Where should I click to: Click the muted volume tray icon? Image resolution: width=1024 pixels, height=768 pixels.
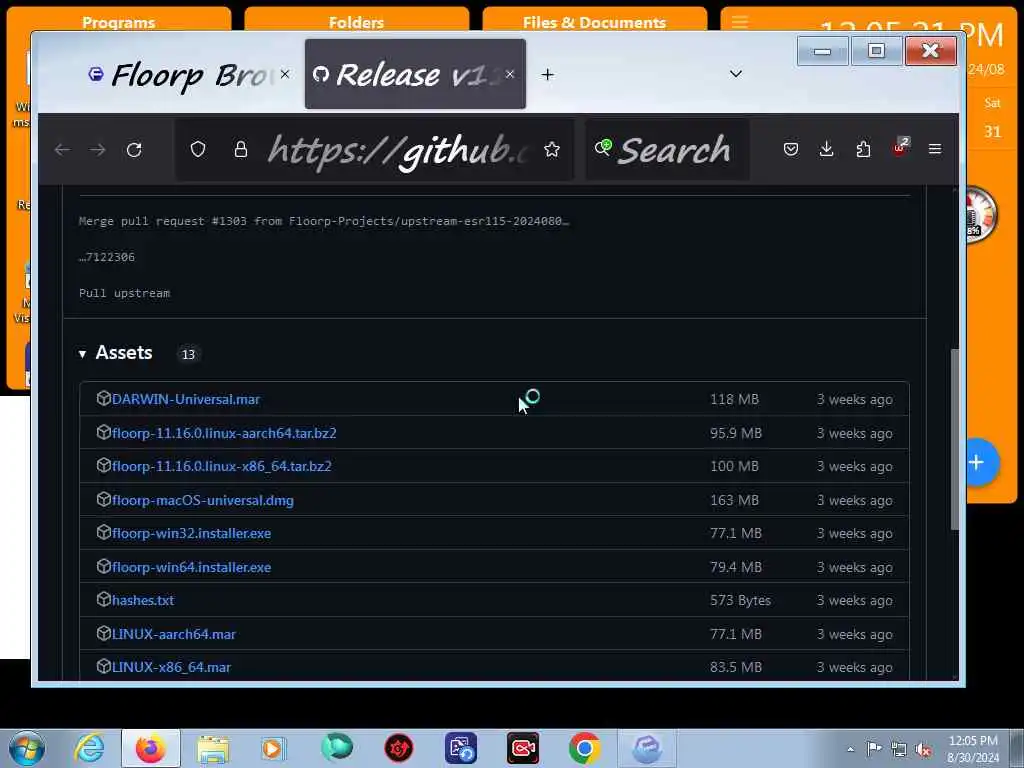click(x=923, y=750)
